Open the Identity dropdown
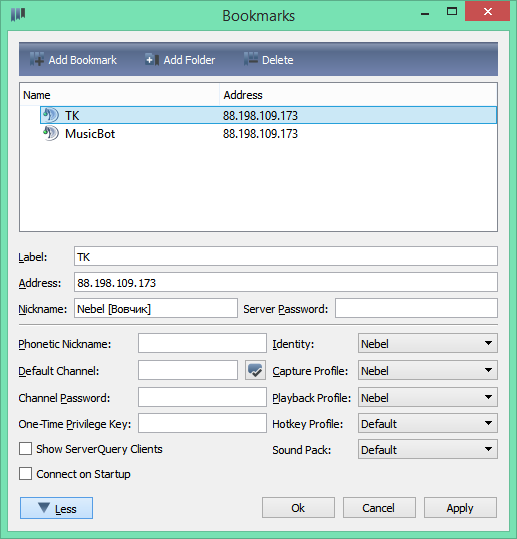The image size is (517, 539). click(x=428, y=343)
